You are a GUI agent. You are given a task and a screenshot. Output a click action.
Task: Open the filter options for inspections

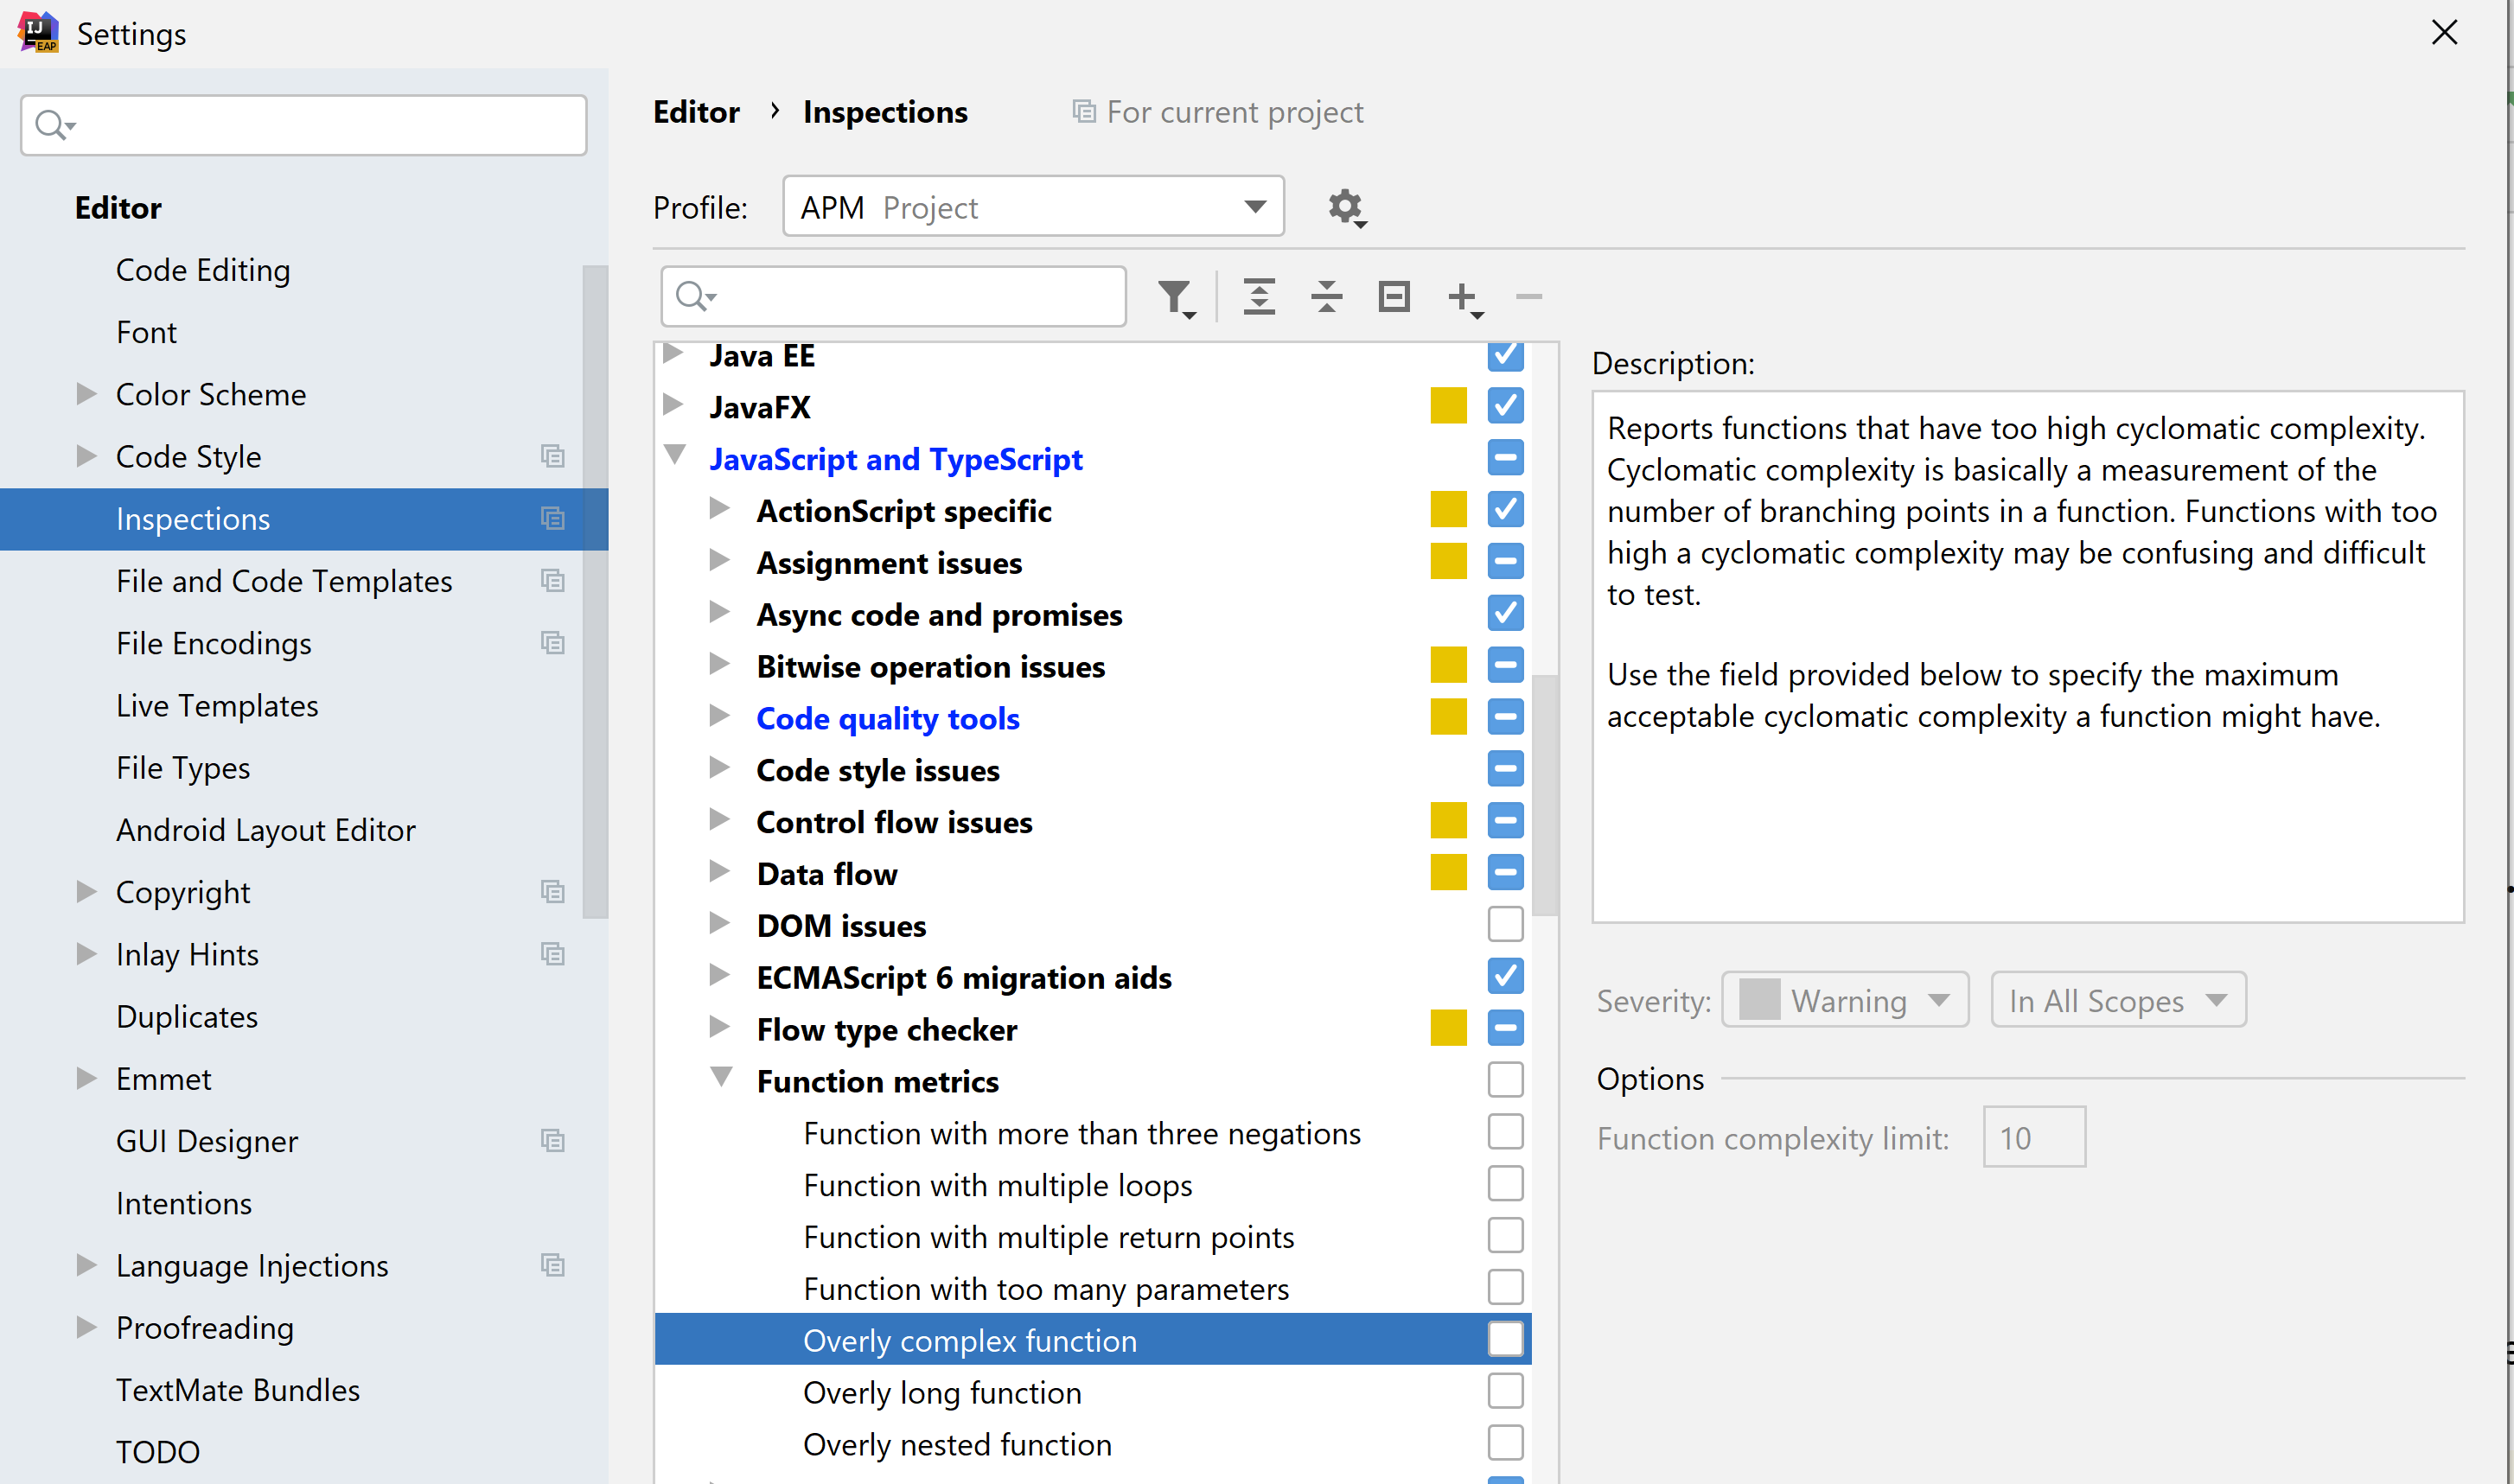click(x=1177, y=296)
